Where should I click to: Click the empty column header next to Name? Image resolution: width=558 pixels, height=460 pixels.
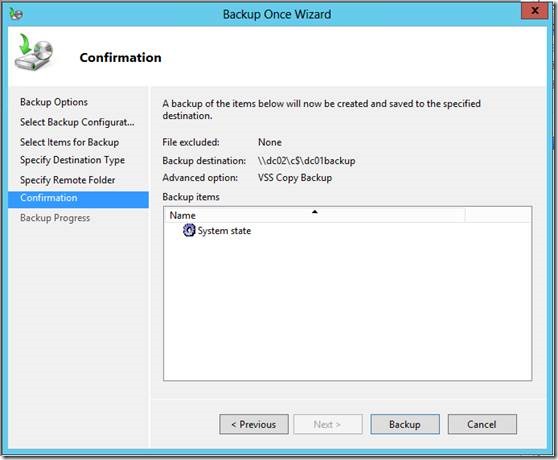498,215
